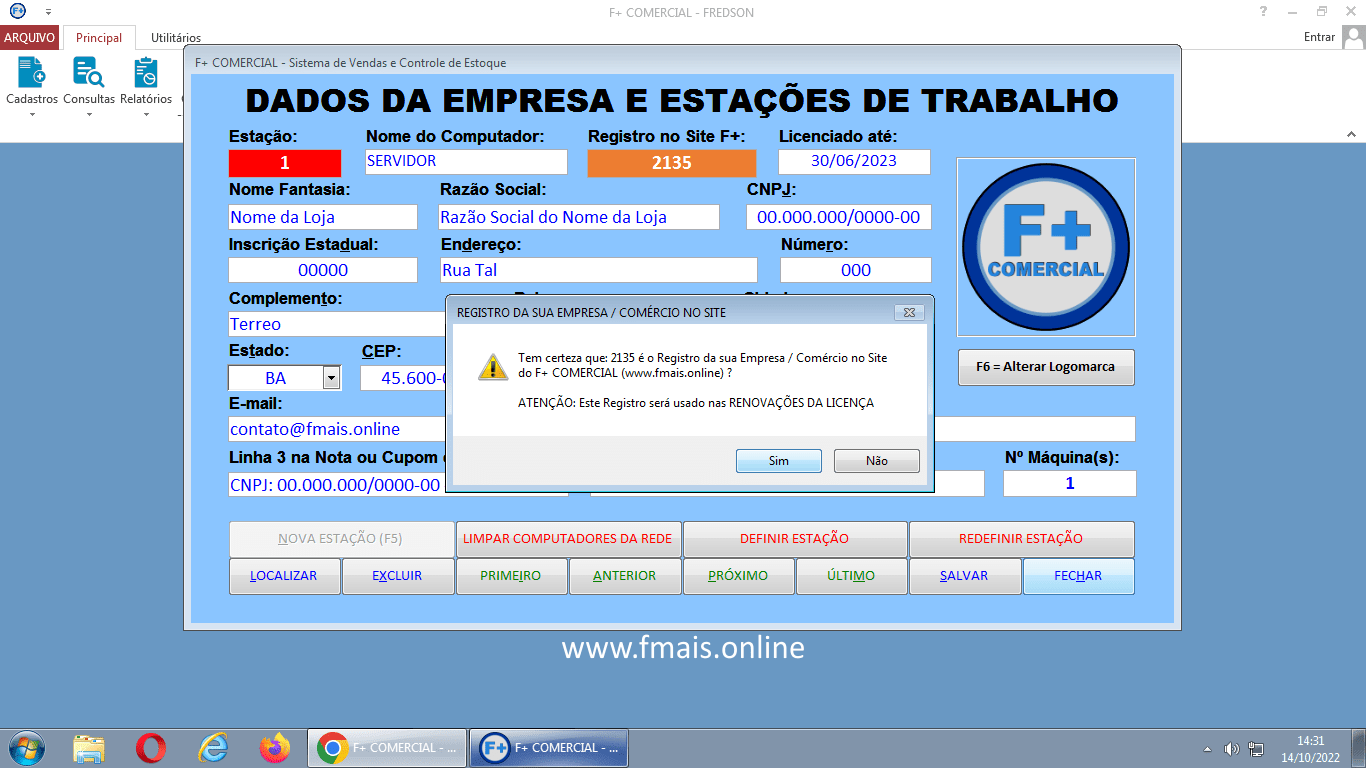This screenshot has height=768, width=1366.
Task: Click the user avatar next to Entrar
Action: [1353, 37]
